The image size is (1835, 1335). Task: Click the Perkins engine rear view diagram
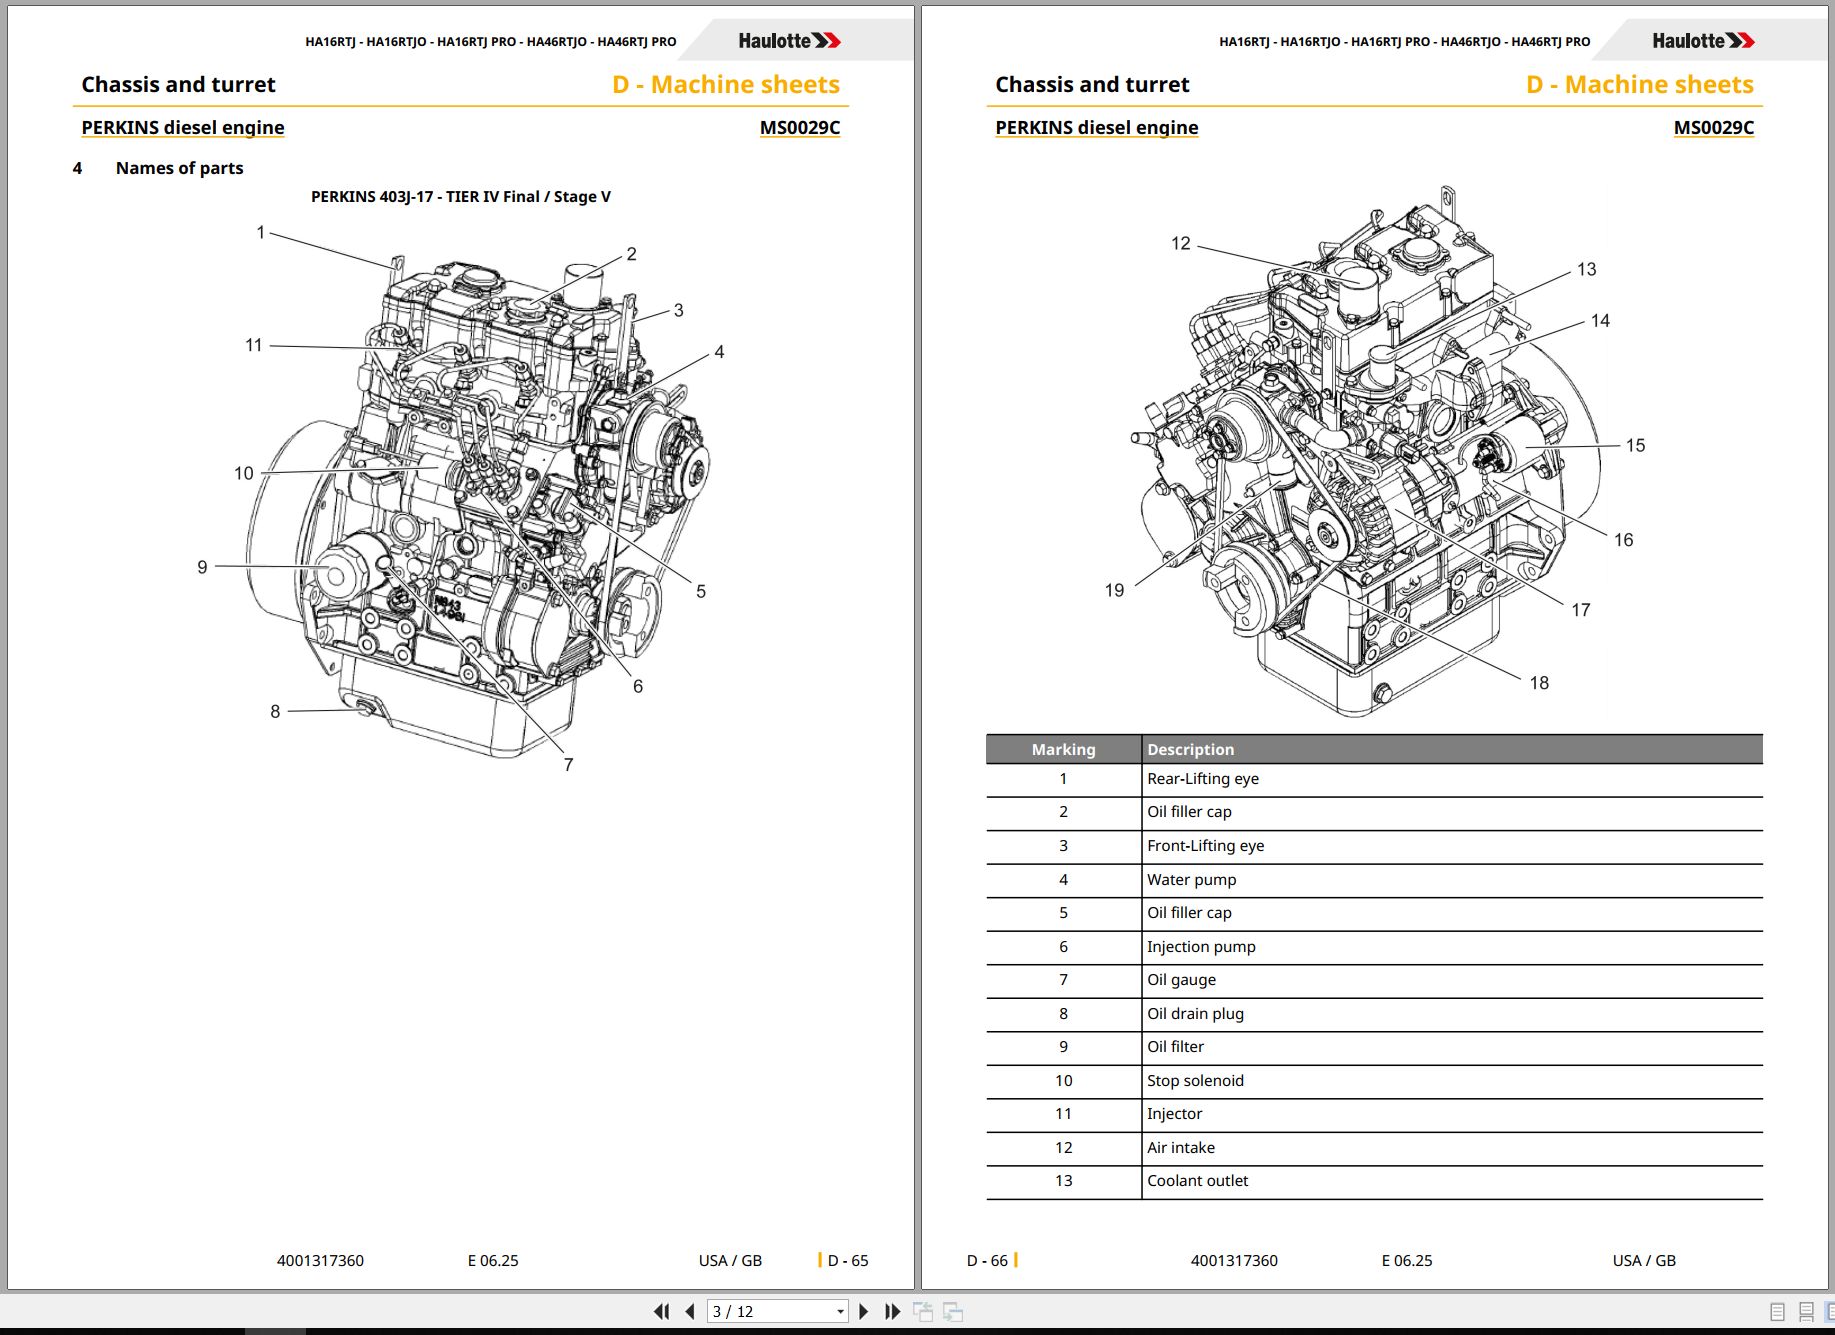(x=1368, y=450)
